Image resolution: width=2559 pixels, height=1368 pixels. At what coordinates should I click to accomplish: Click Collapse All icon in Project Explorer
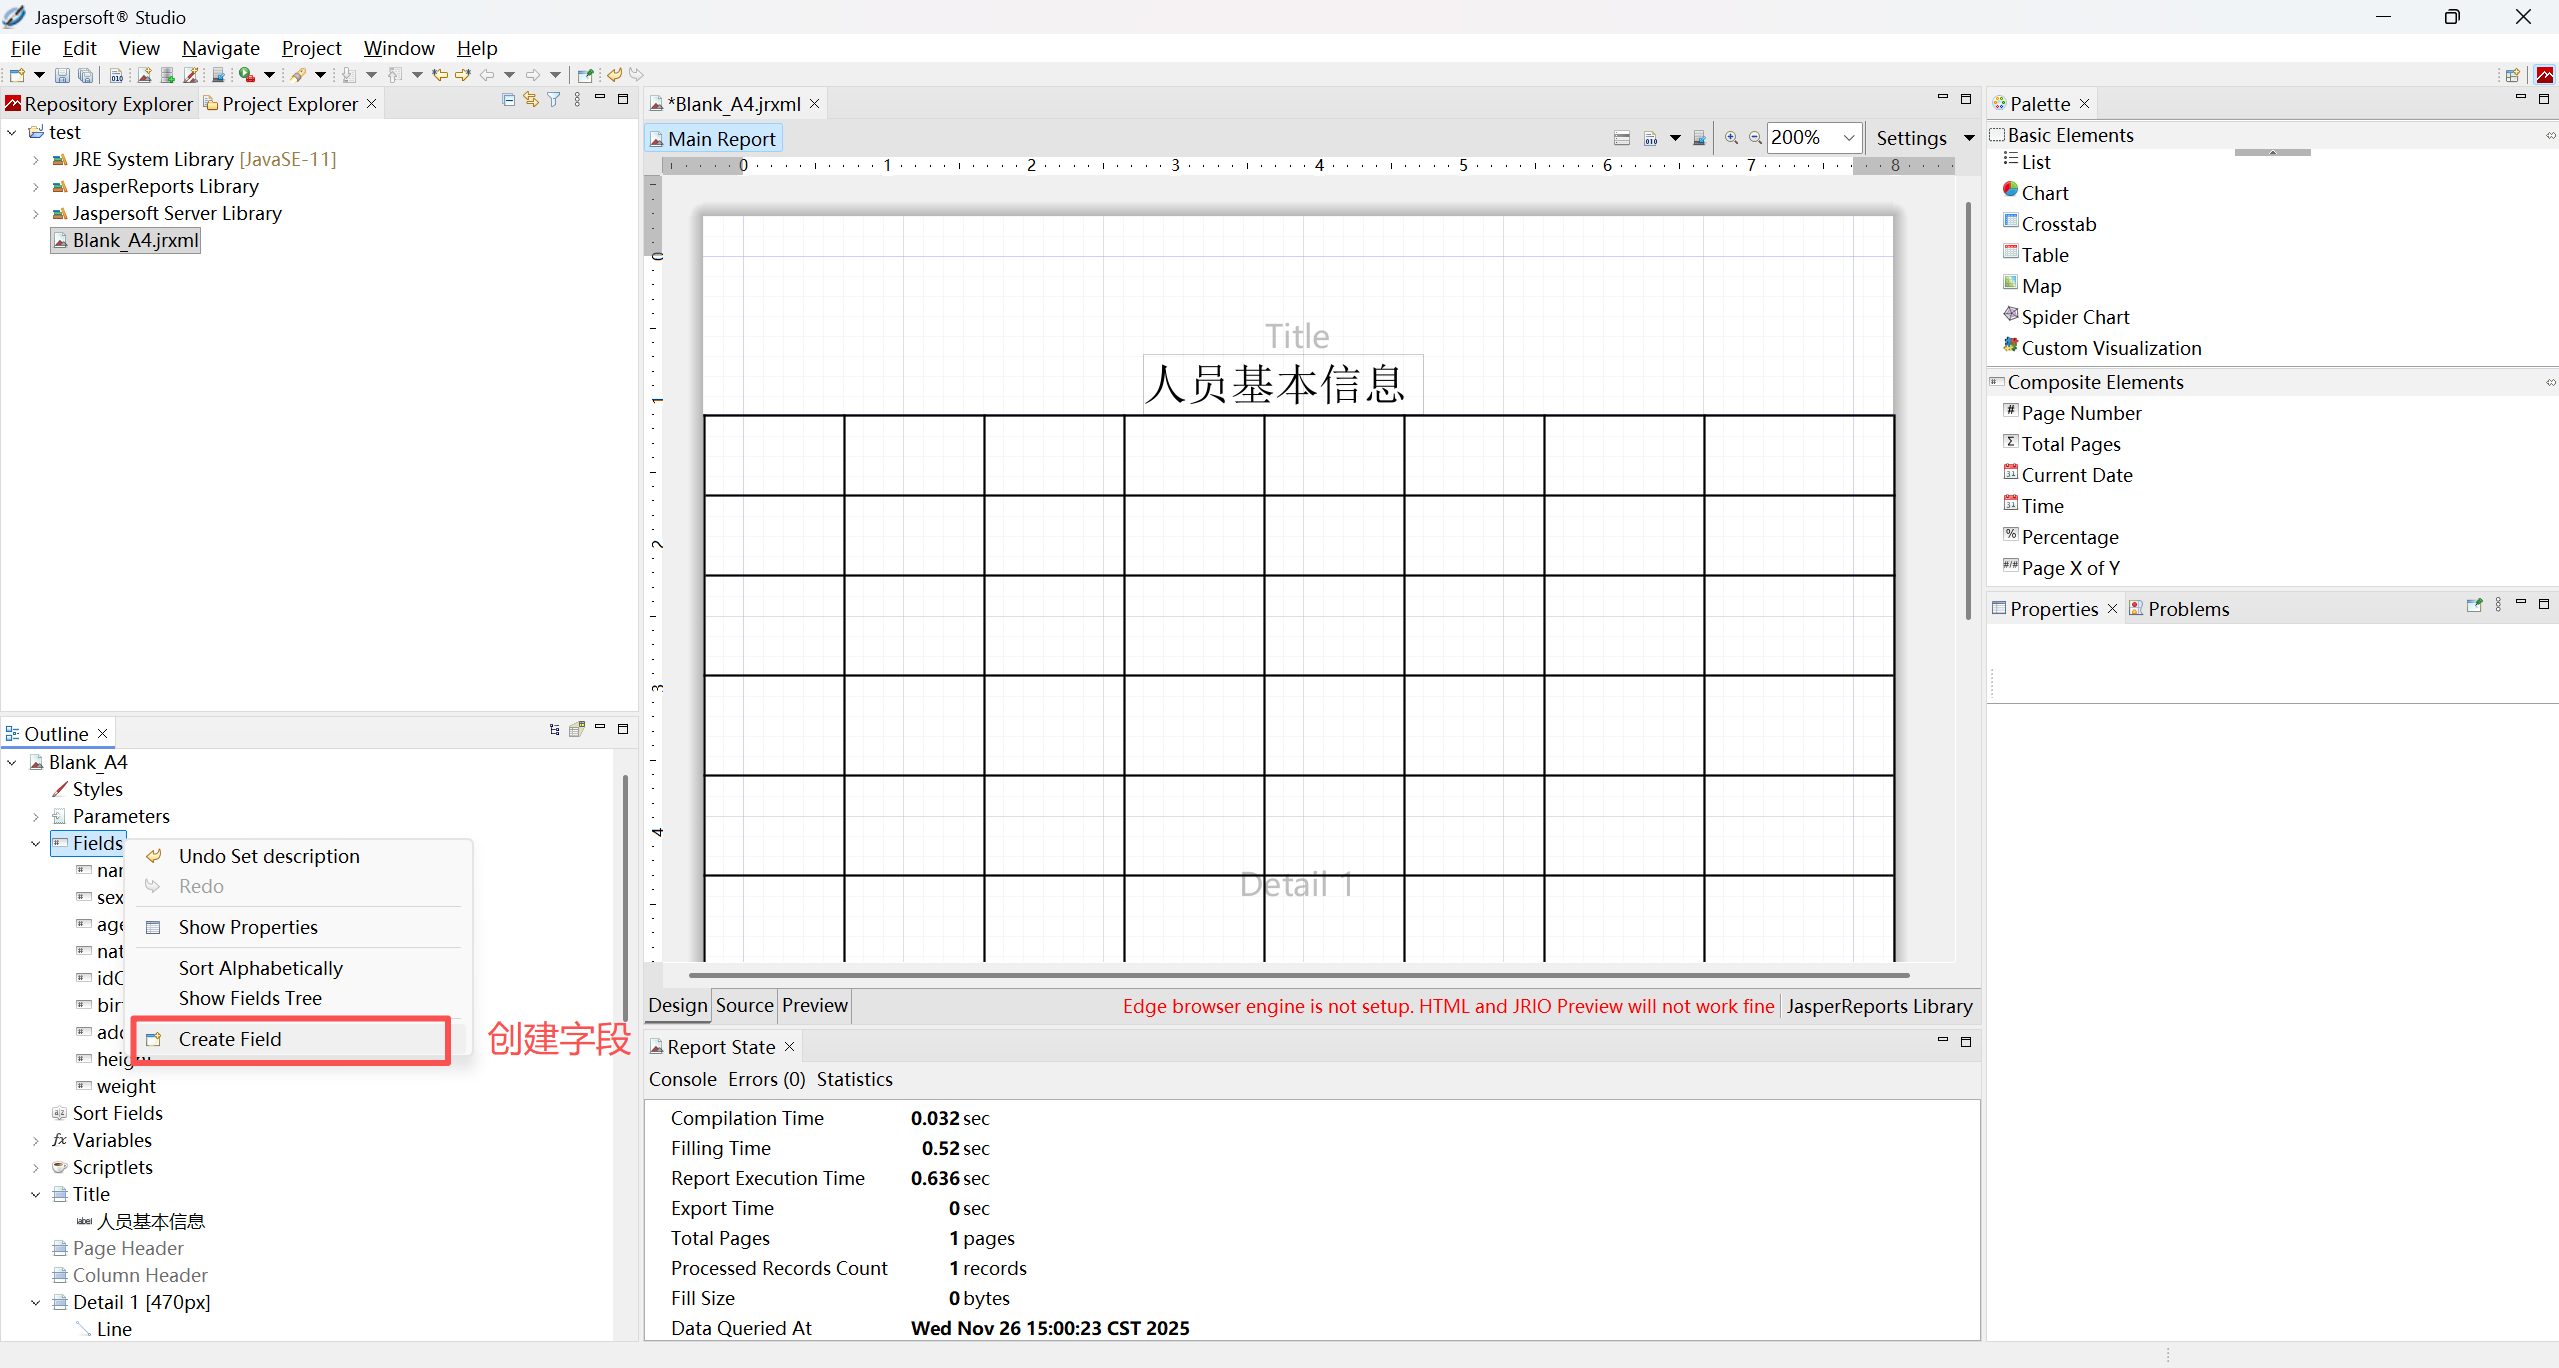[508, 100]
